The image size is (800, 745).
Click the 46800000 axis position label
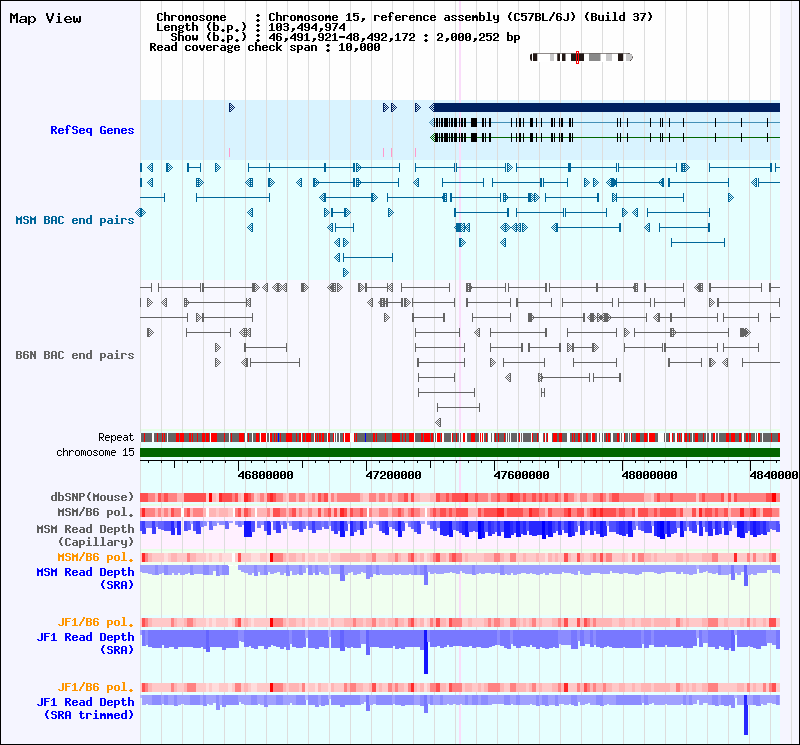[266, 475]
